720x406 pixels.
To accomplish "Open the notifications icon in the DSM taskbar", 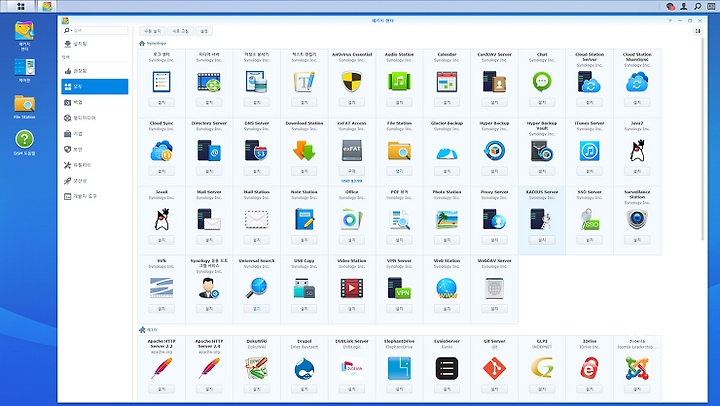I will (670, 6).
